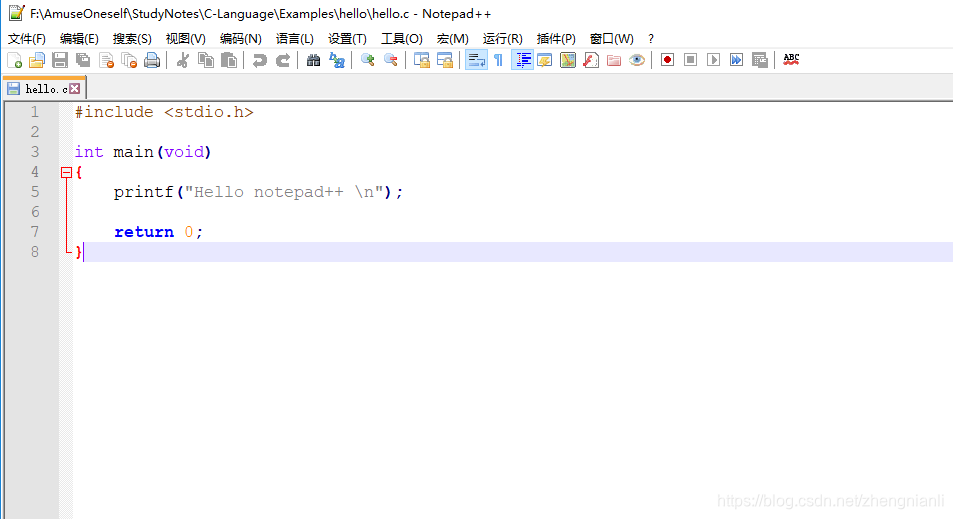Click the Save All icon
Image resolution: width=953 pixels, height=519 pixels.
[83, 60]
